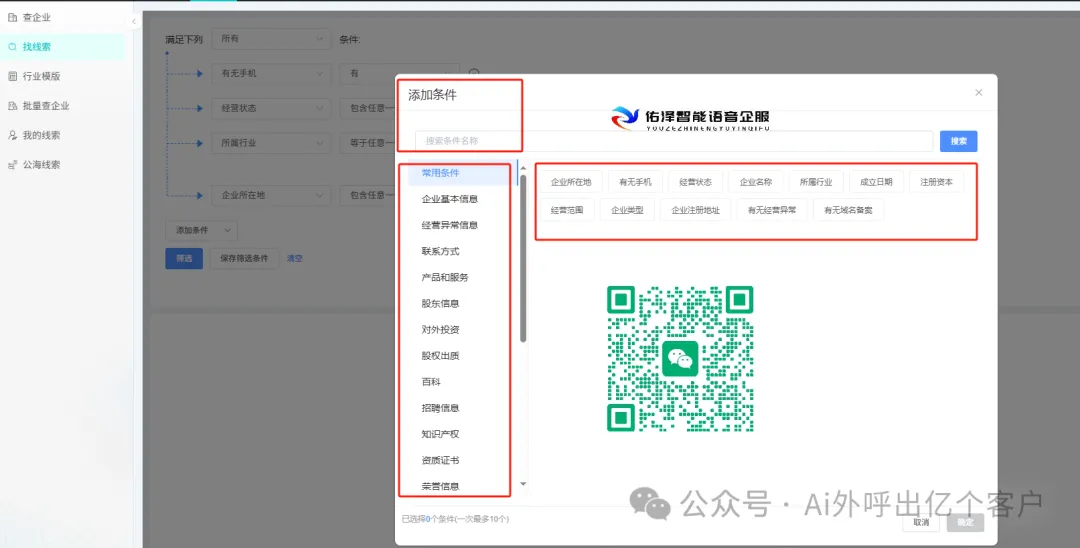Toggle the 有无经营异常 condition tag
This screenshot has height=548, width=1080.
[772, 210]
